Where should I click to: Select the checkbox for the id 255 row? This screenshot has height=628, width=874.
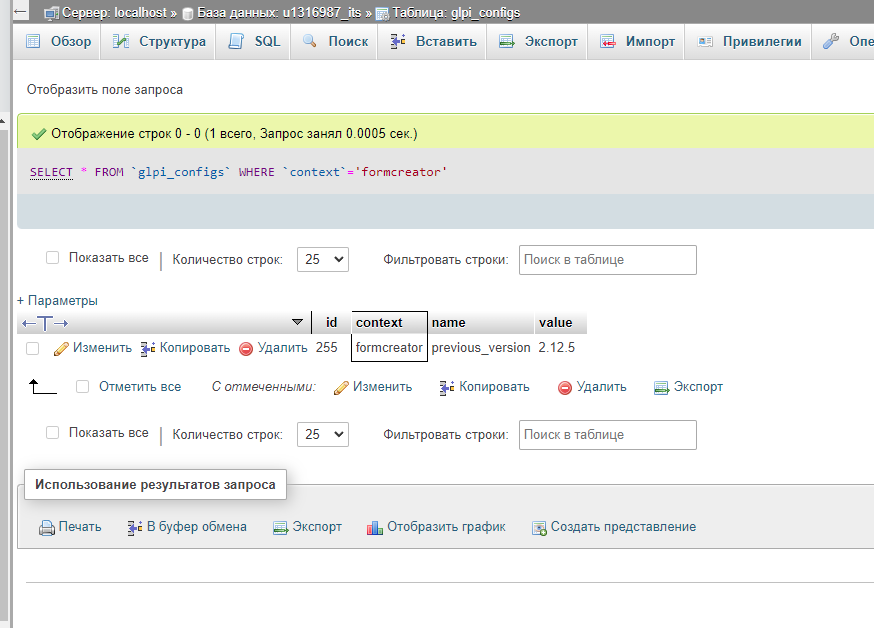[x=31, y=347]
